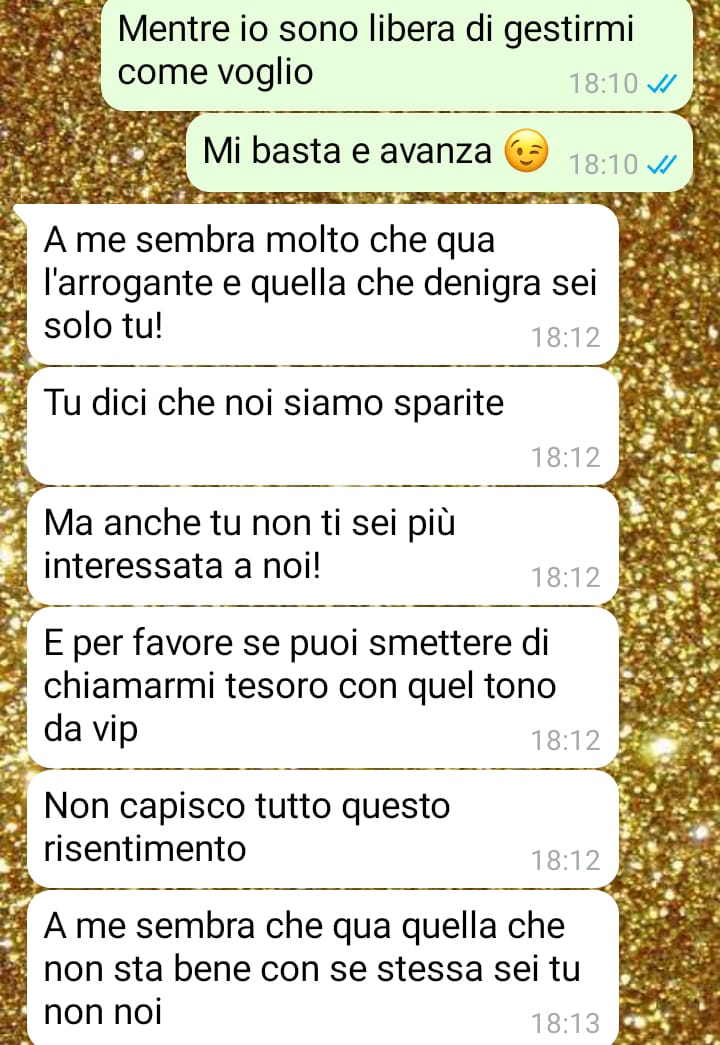Select the 'Non capisco tutto questo risentimento' bubble
Screen dimensions: 720x1045
click(323, 830)
